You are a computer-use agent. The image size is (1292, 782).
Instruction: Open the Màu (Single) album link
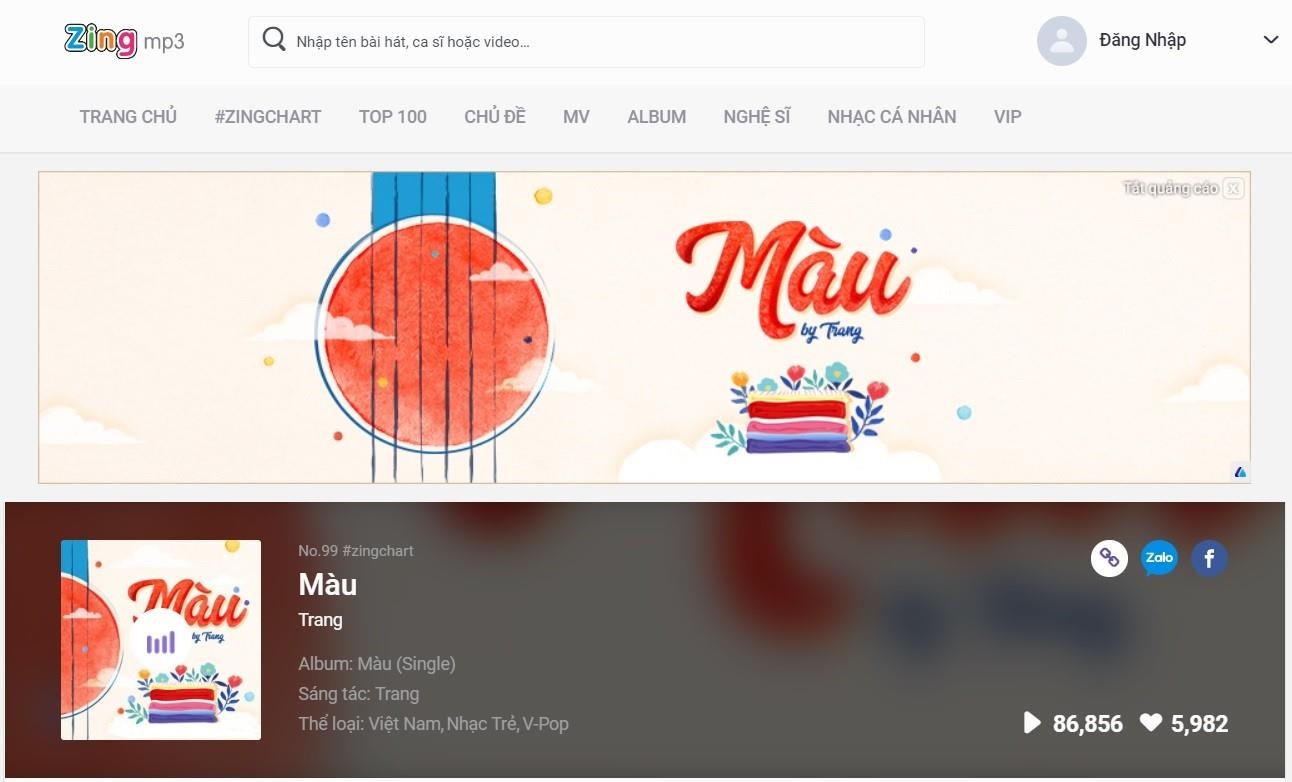406,664
